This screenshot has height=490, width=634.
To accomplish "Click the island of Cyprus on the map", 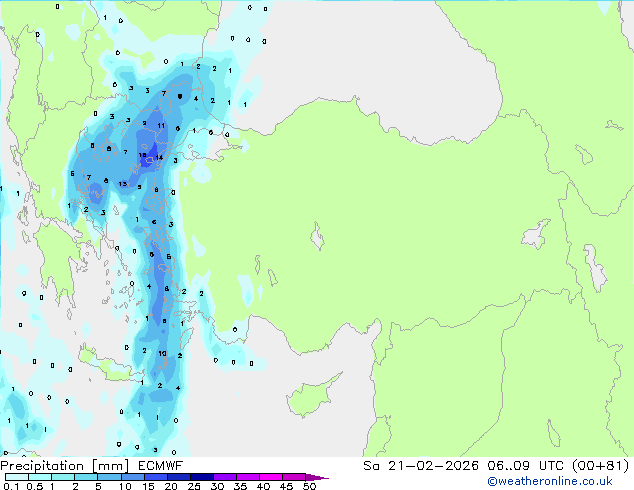I will [x=311, y=398].
